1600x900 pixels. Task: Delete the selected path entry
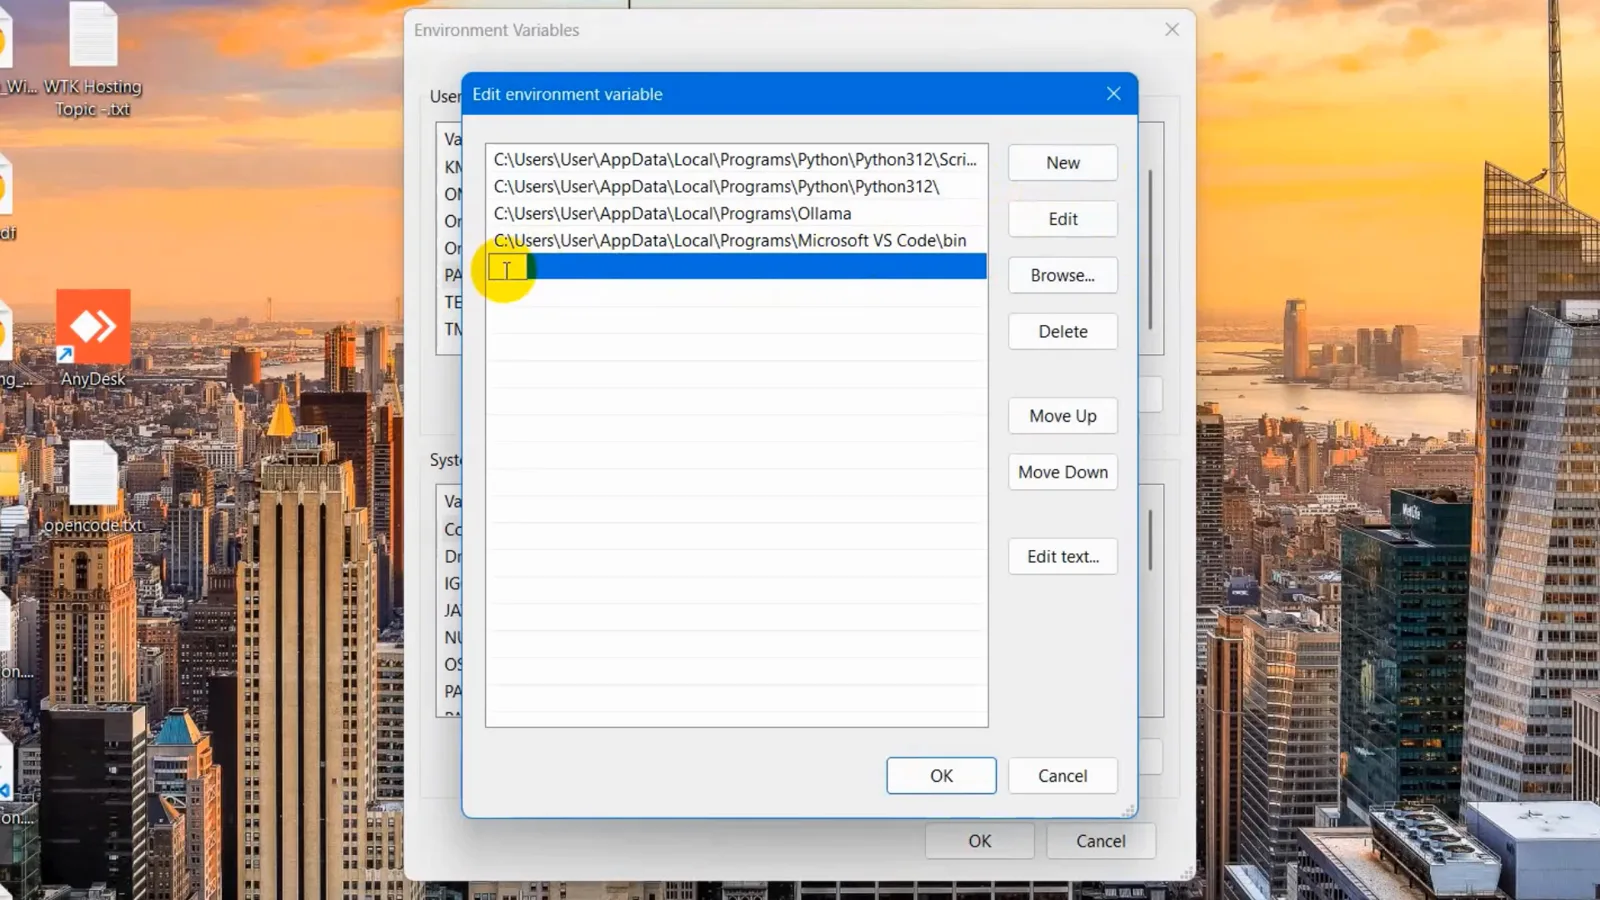1062,331
